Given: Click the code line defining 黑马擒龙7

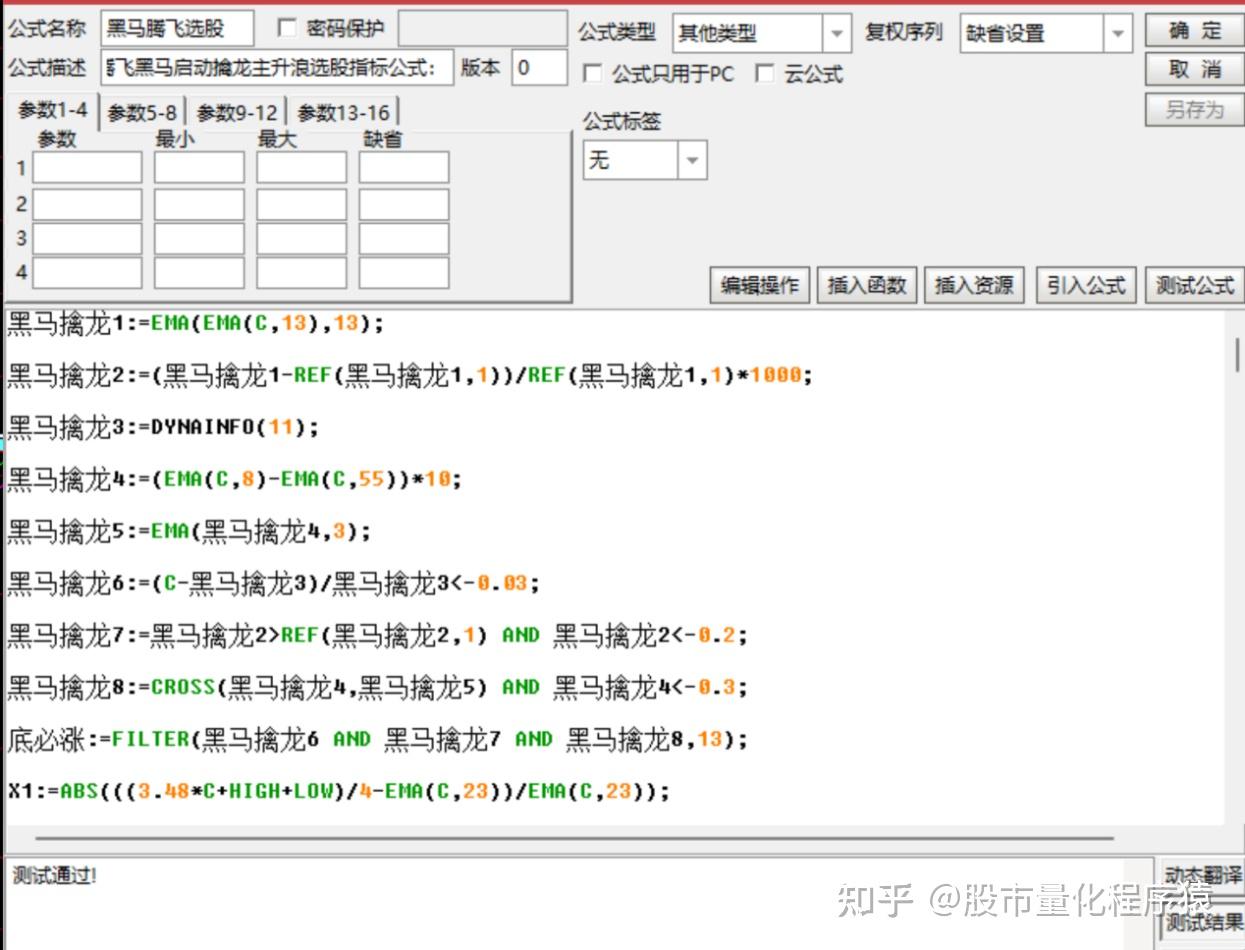Looking at the screenshot, I should click(x=377, y=635).
